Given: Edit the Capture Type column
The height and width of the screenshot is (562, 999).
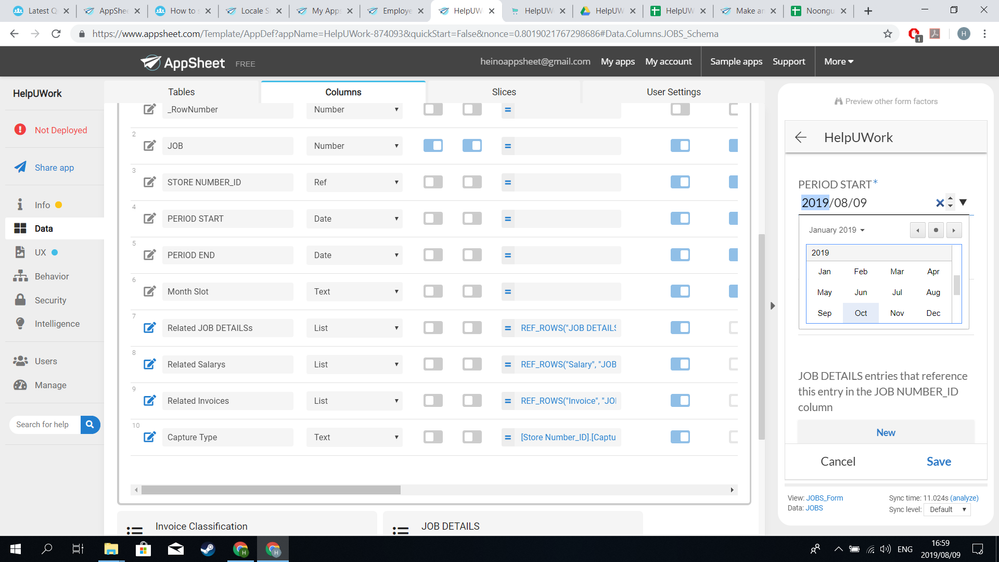Looking at the screenshot, I should [x=150, y=436].
